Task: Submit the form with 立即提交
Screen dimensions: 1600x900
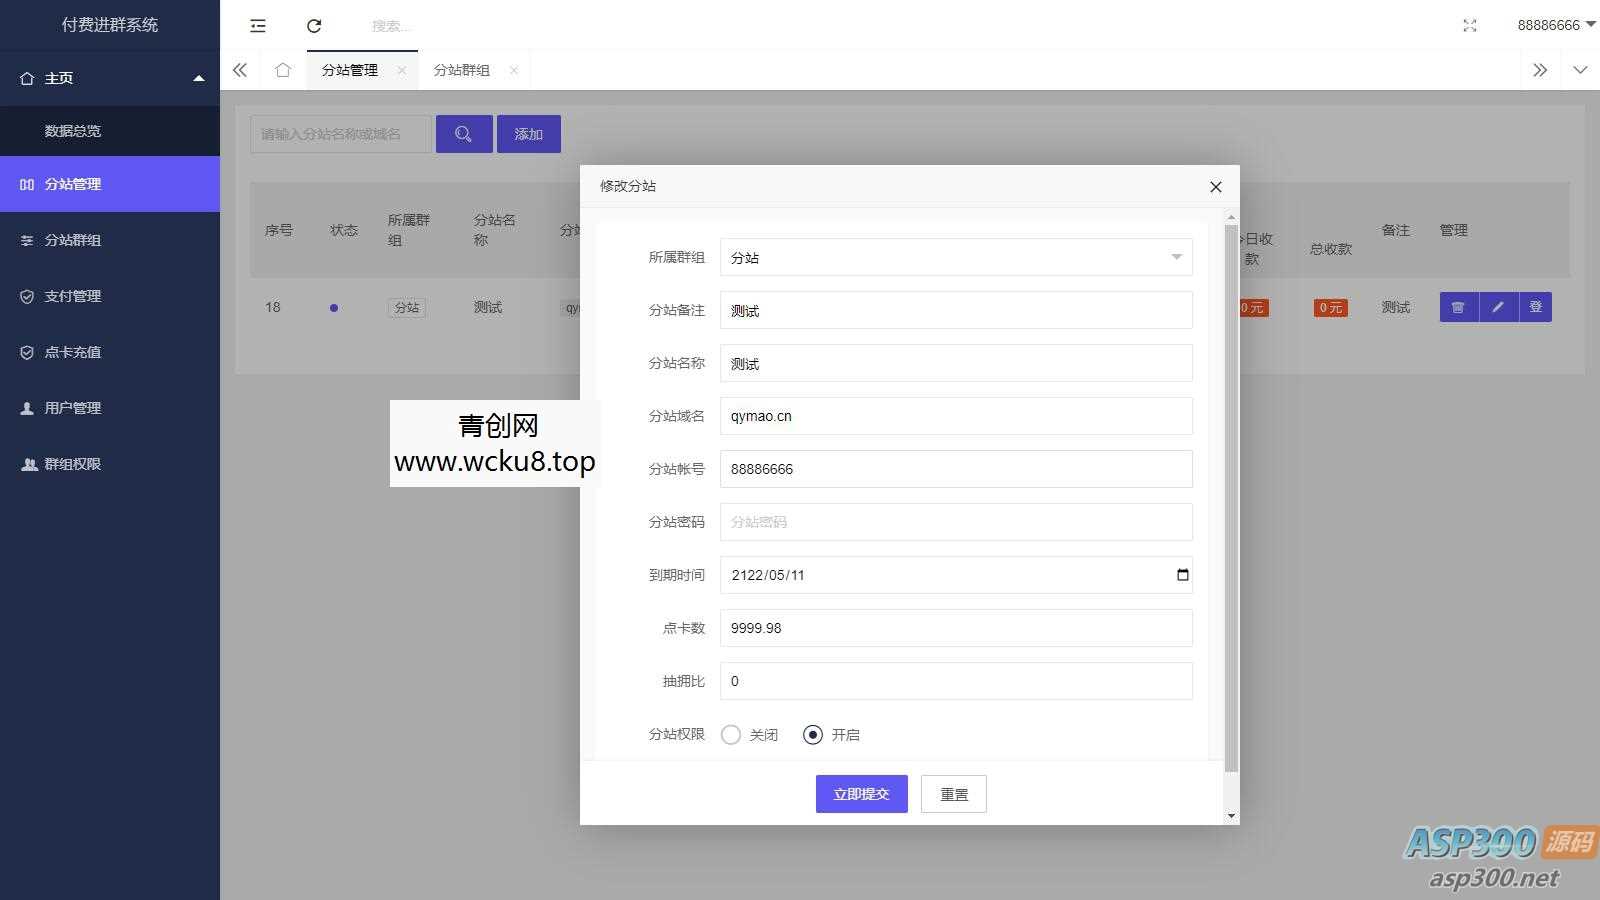Action: pyautogui.click(x=861, y=794)
